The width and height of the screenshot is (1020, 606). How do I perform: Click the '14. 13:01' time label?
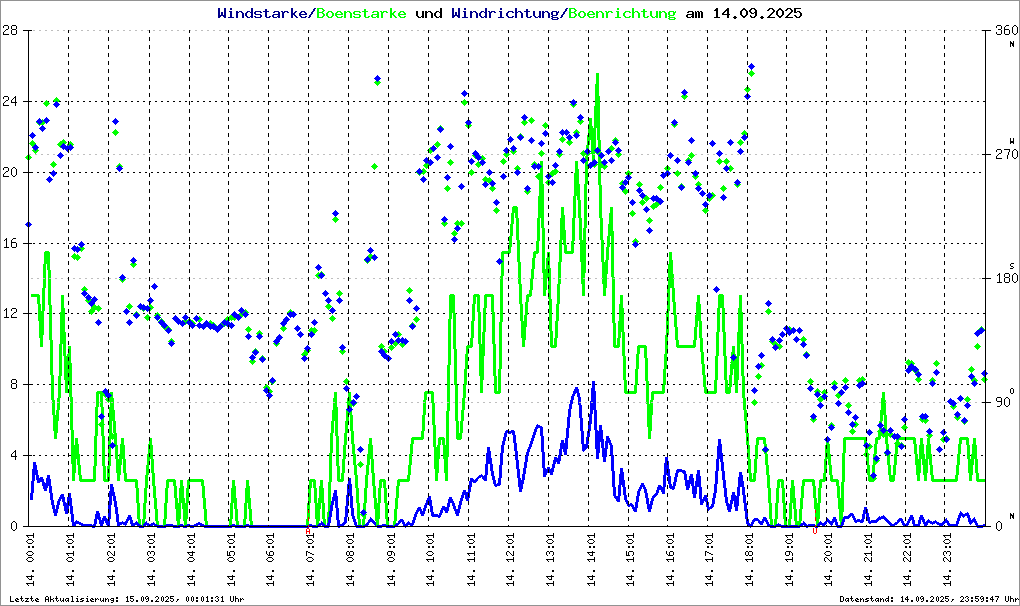(x=550, y=560)
